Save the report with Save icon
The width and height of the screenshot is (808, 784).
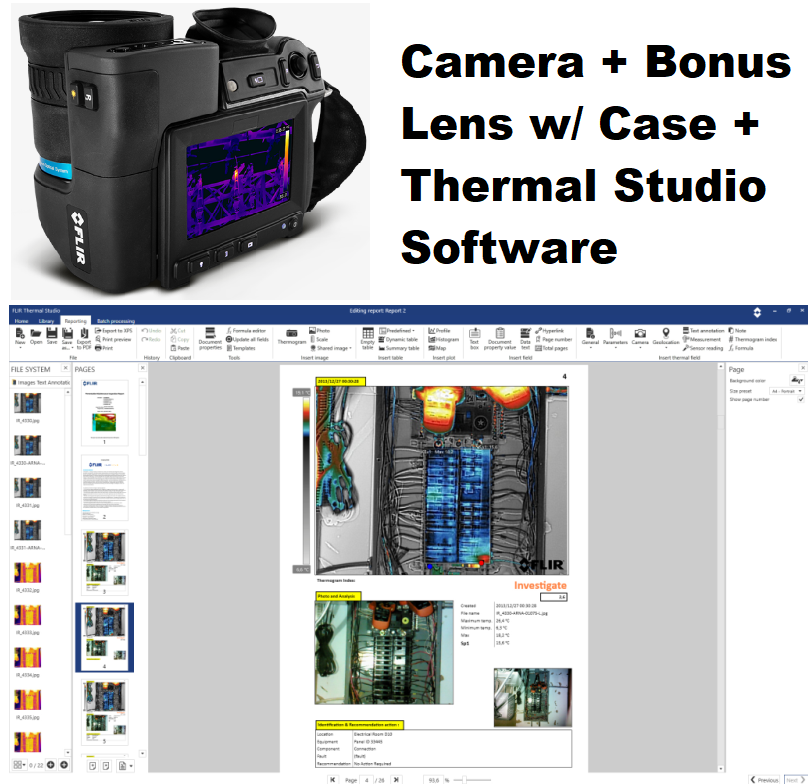click(x=52, y=337)
